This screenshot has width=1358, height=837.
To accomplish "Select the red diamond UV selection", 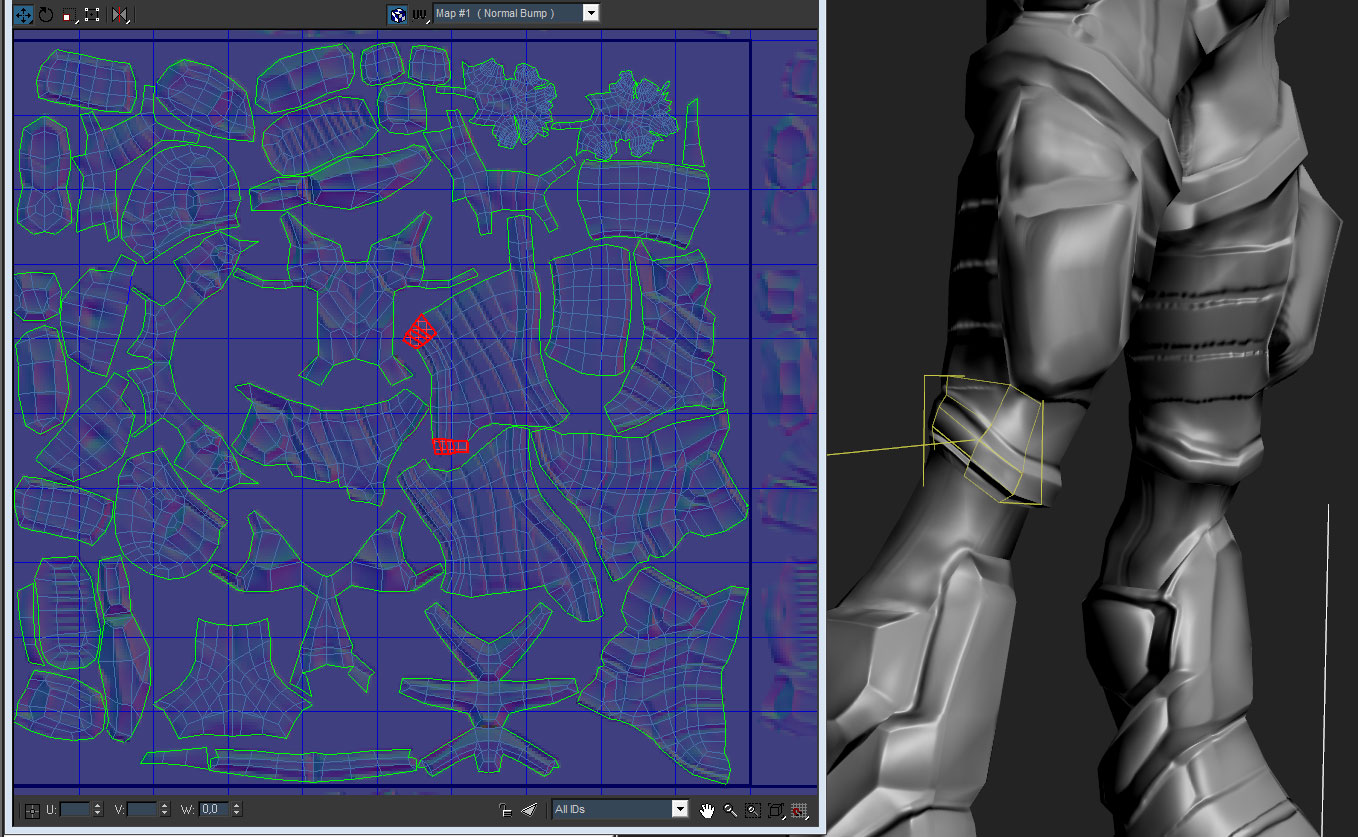I will tap(421, 333).
